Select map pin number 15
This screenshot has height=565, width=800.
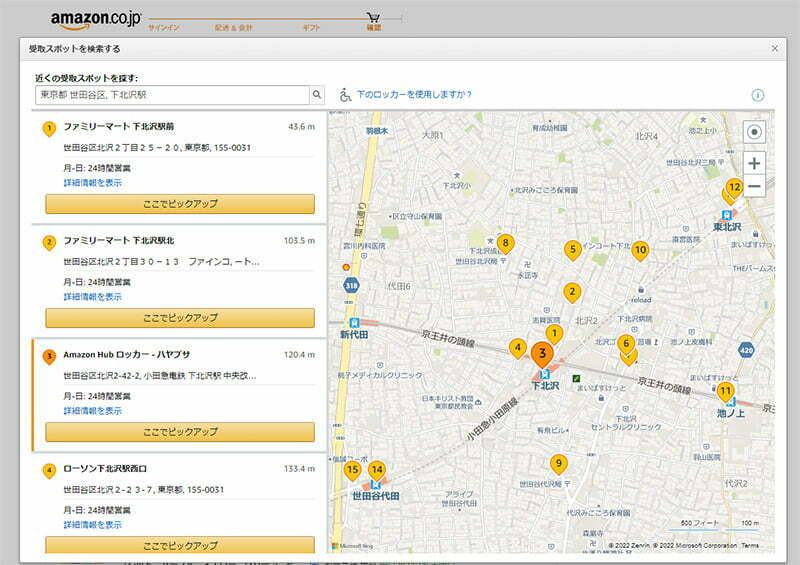coord(352,471)
